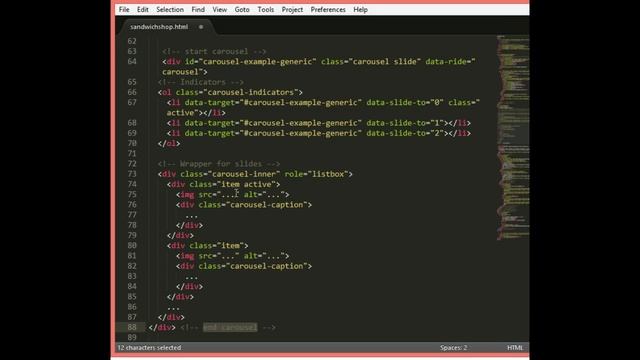Open the View menu
This screenshot has width=640, height=360.
click(220, 9)
